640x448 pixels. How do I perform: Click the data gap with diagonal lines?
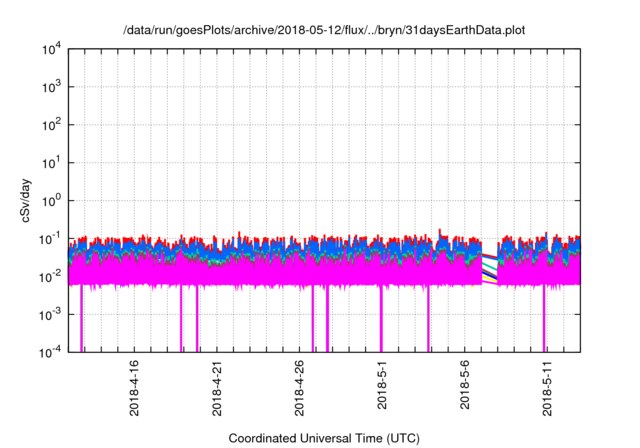[x=489, y=268]
